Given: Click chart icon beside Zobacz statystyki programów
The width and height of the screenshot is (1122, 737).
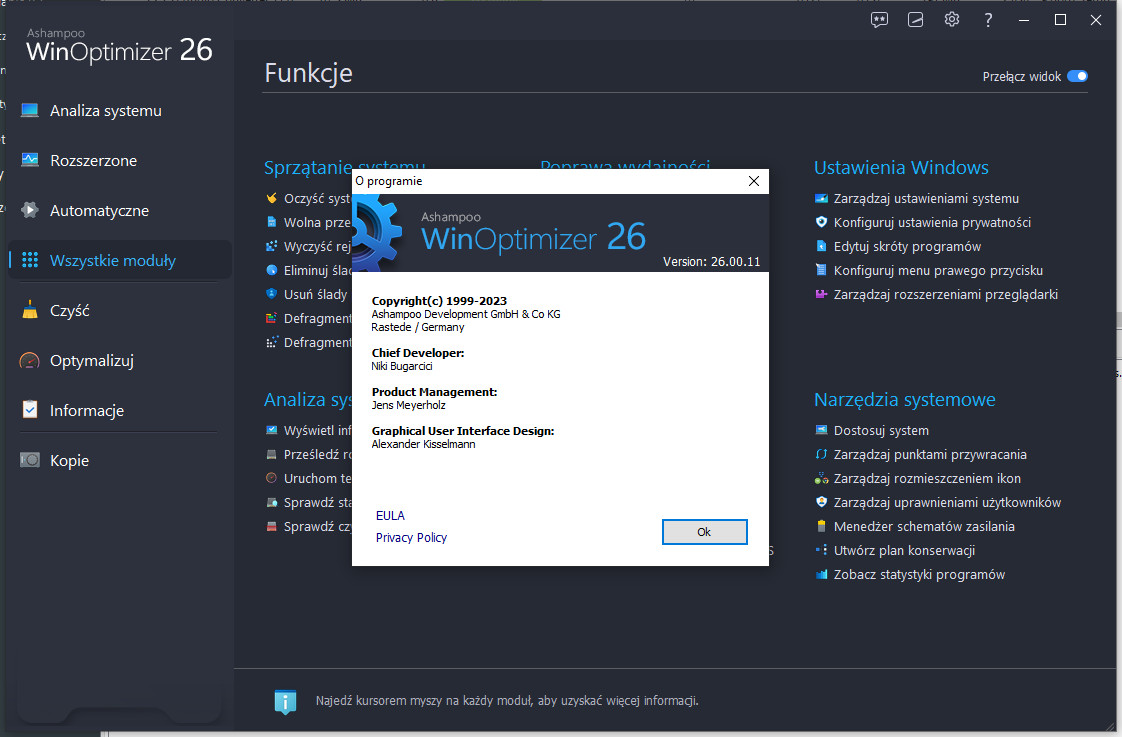Looking at the screenshot, I should (821, 574).
